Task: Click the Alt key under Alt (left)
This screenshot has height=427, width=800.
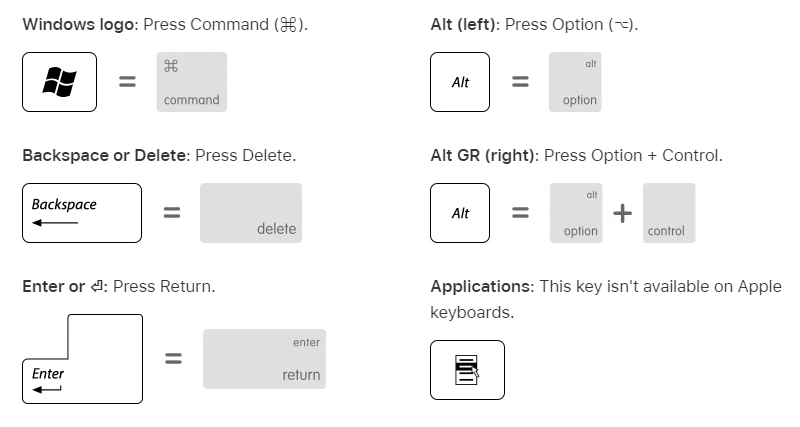Action: [460, 82]
